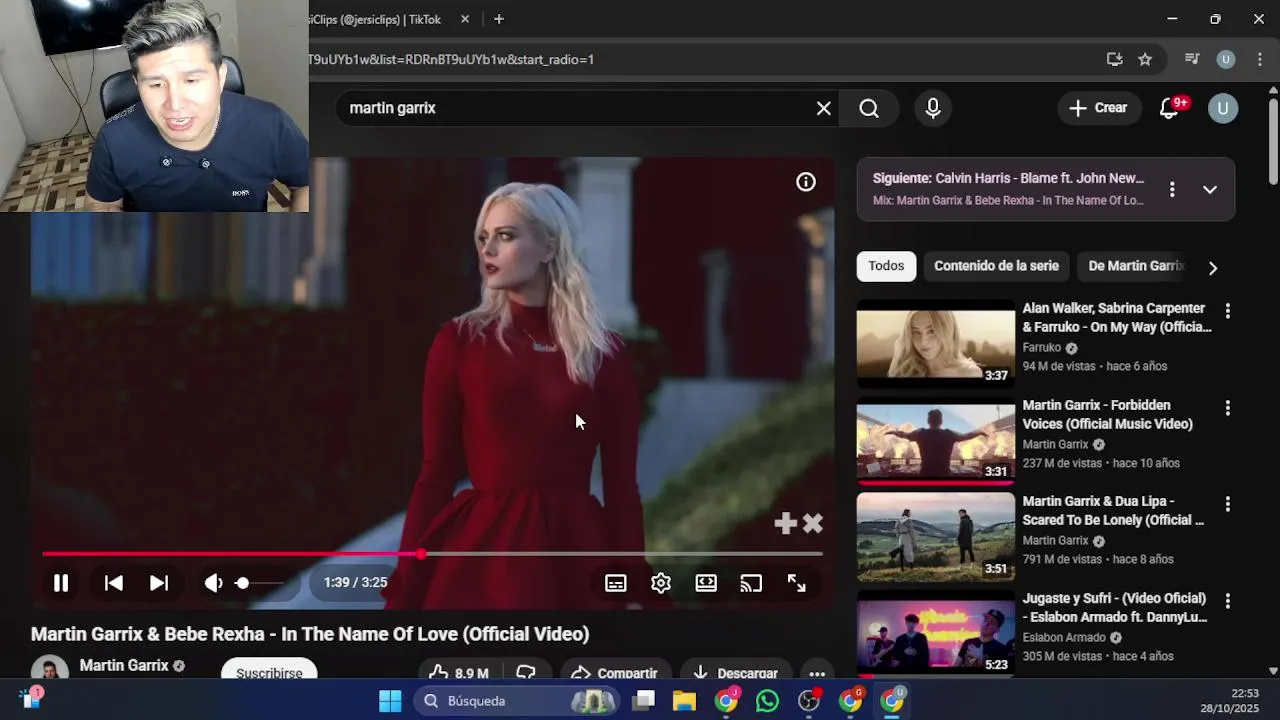This screenshot has height=720, width=1280.
Task: Click the plus icon overlay on video
Action: click(785, 523)
